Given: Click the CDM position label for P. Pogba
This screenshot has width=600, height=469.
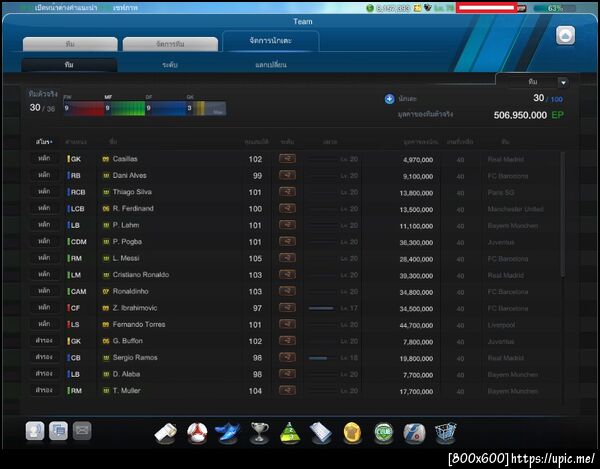Looking at the screenshot, I should point(78,242).
